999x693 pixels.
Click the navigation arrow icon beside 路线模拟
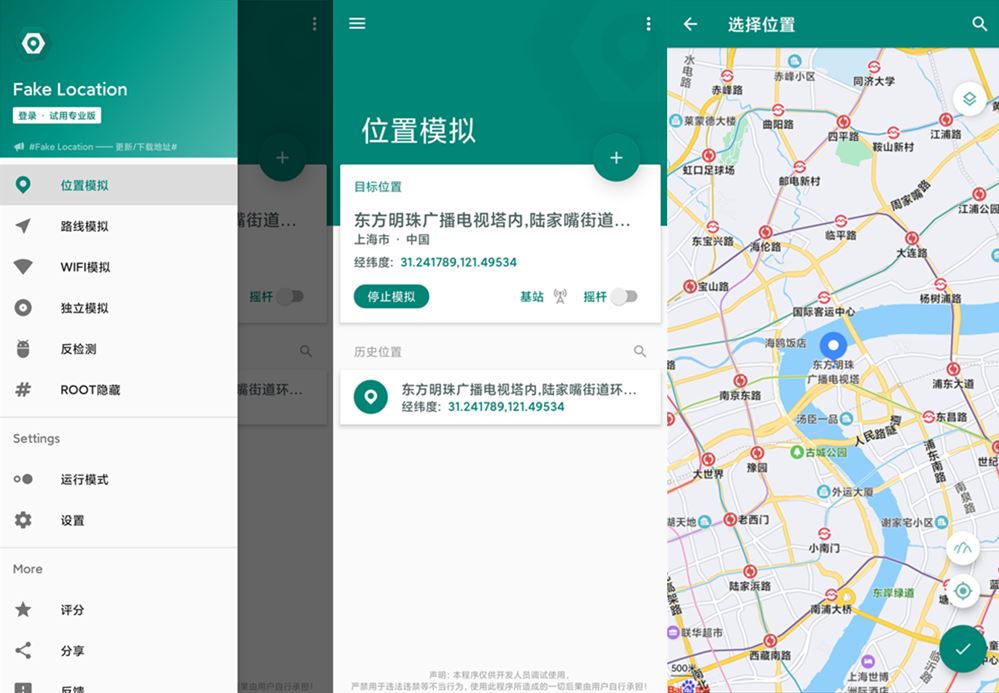(23, 225)
